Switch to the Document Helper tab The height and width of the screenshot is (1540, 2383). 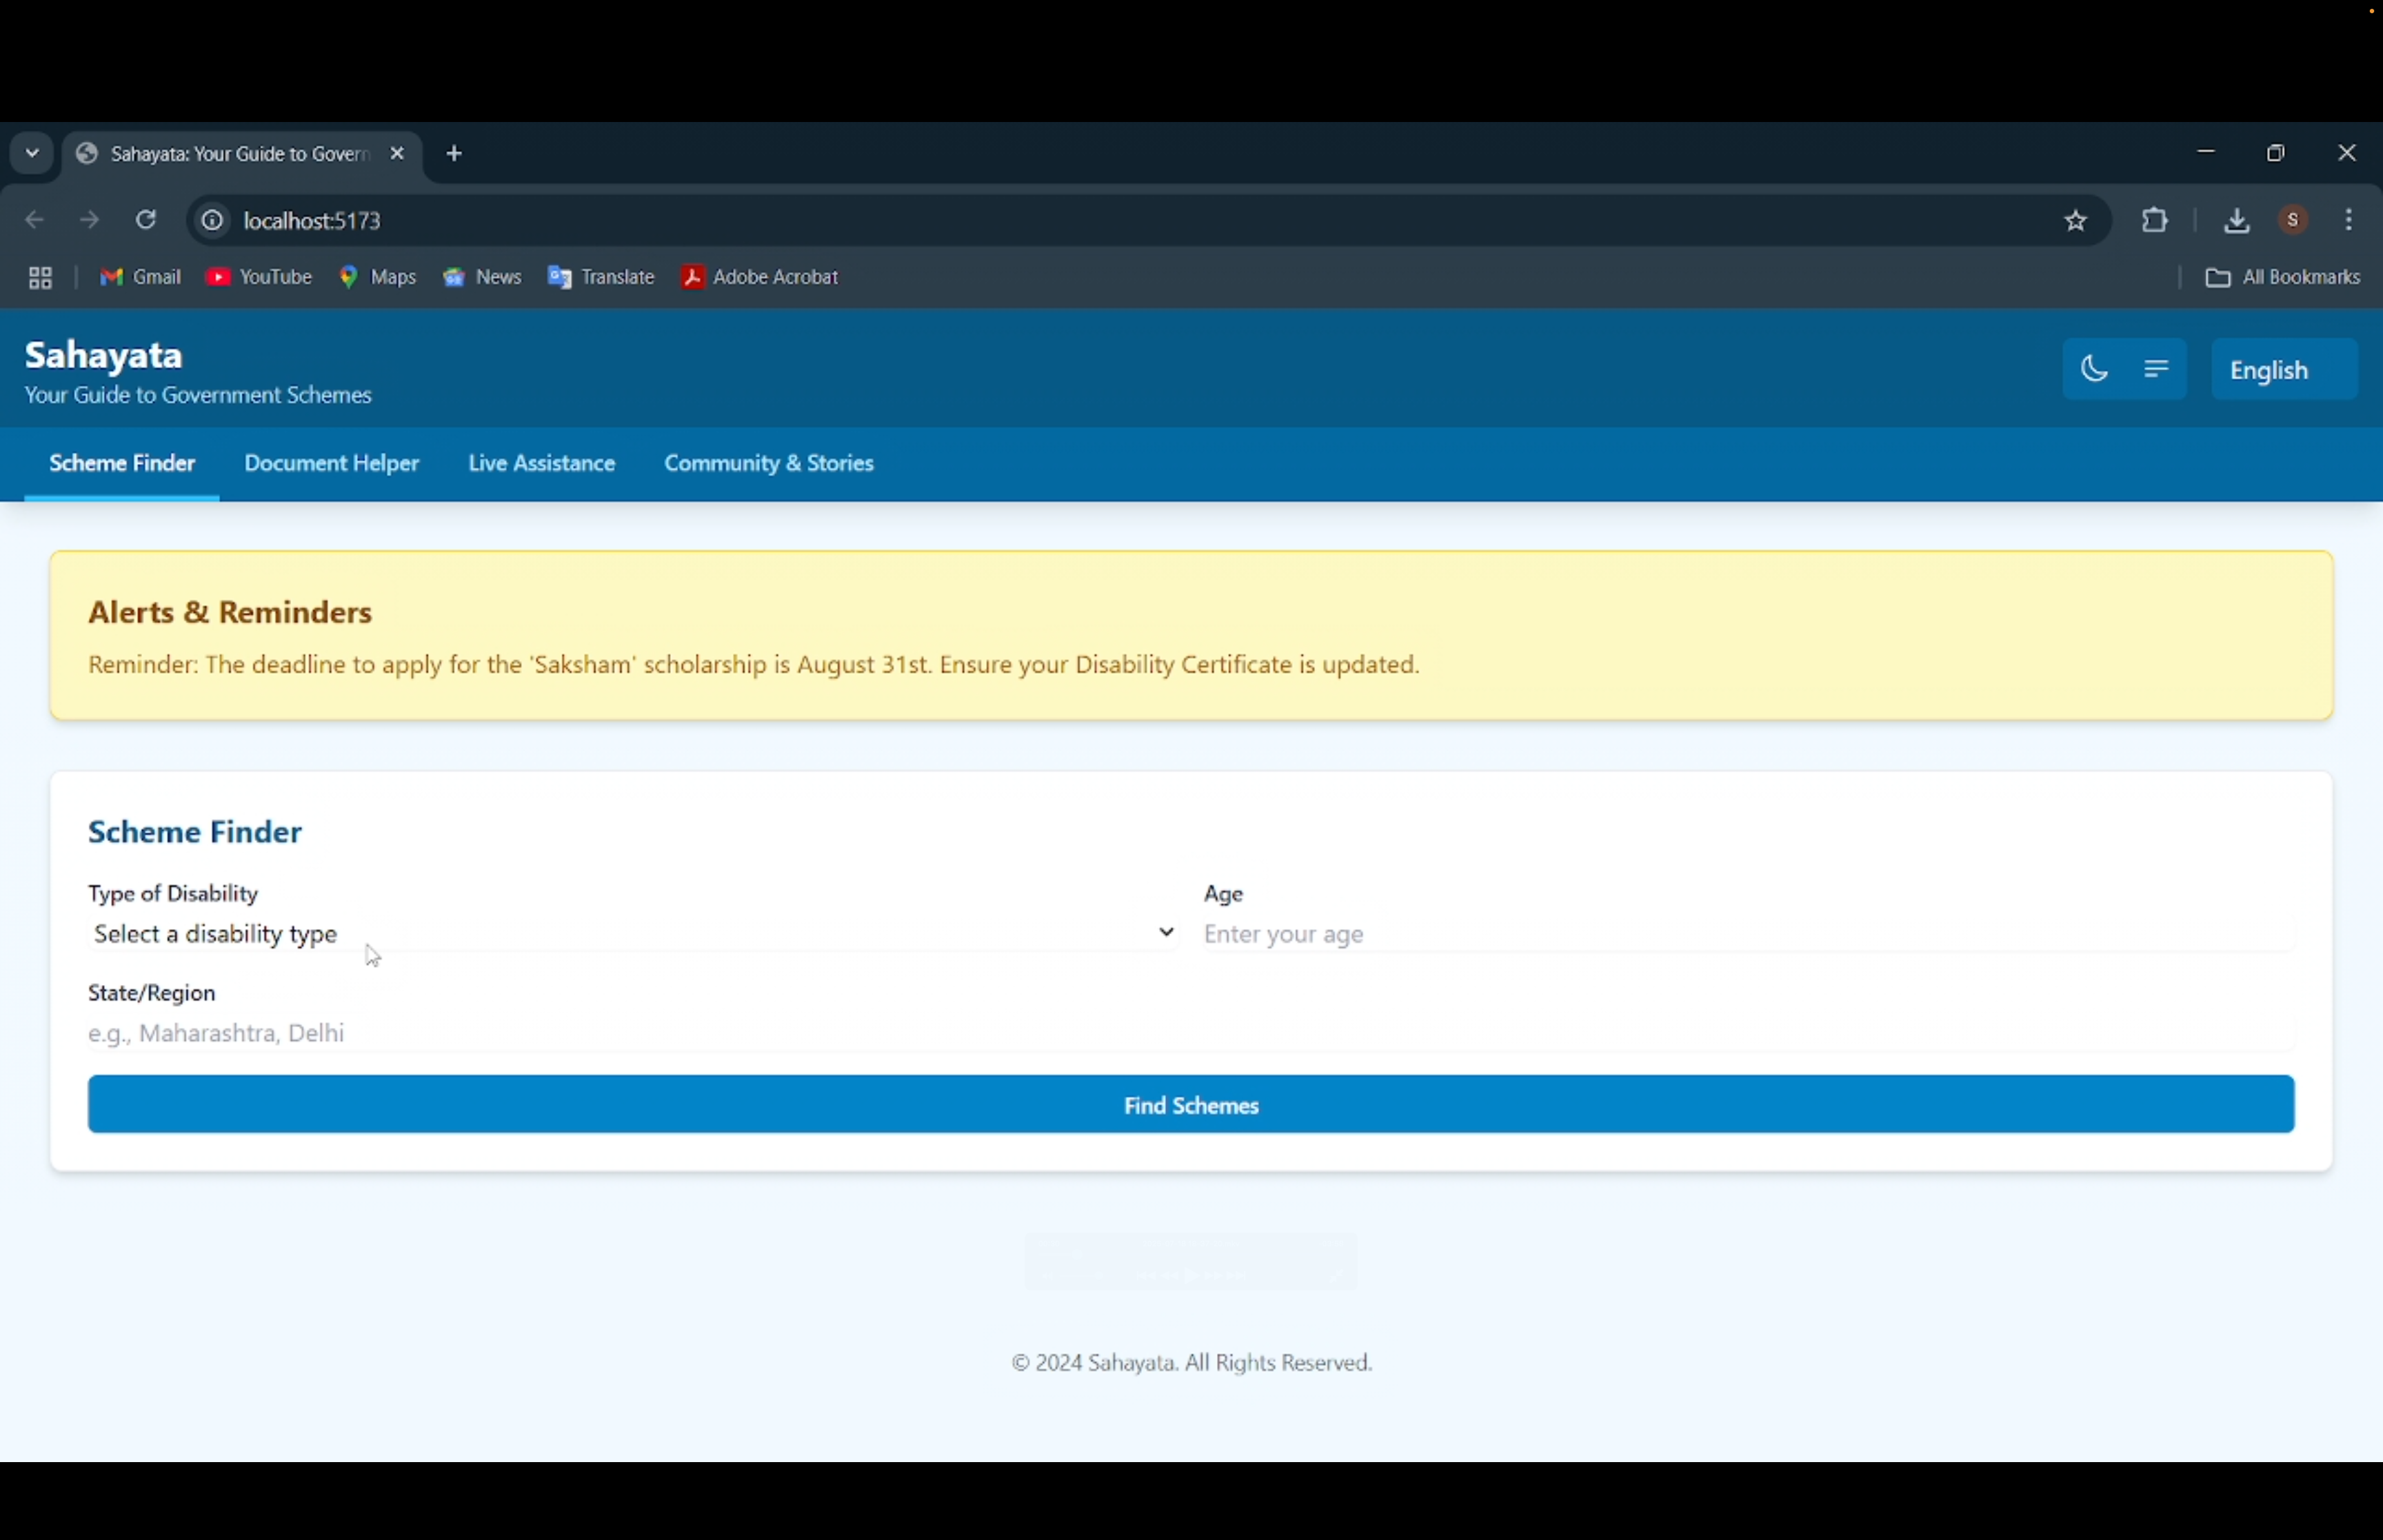coord(332,464)
